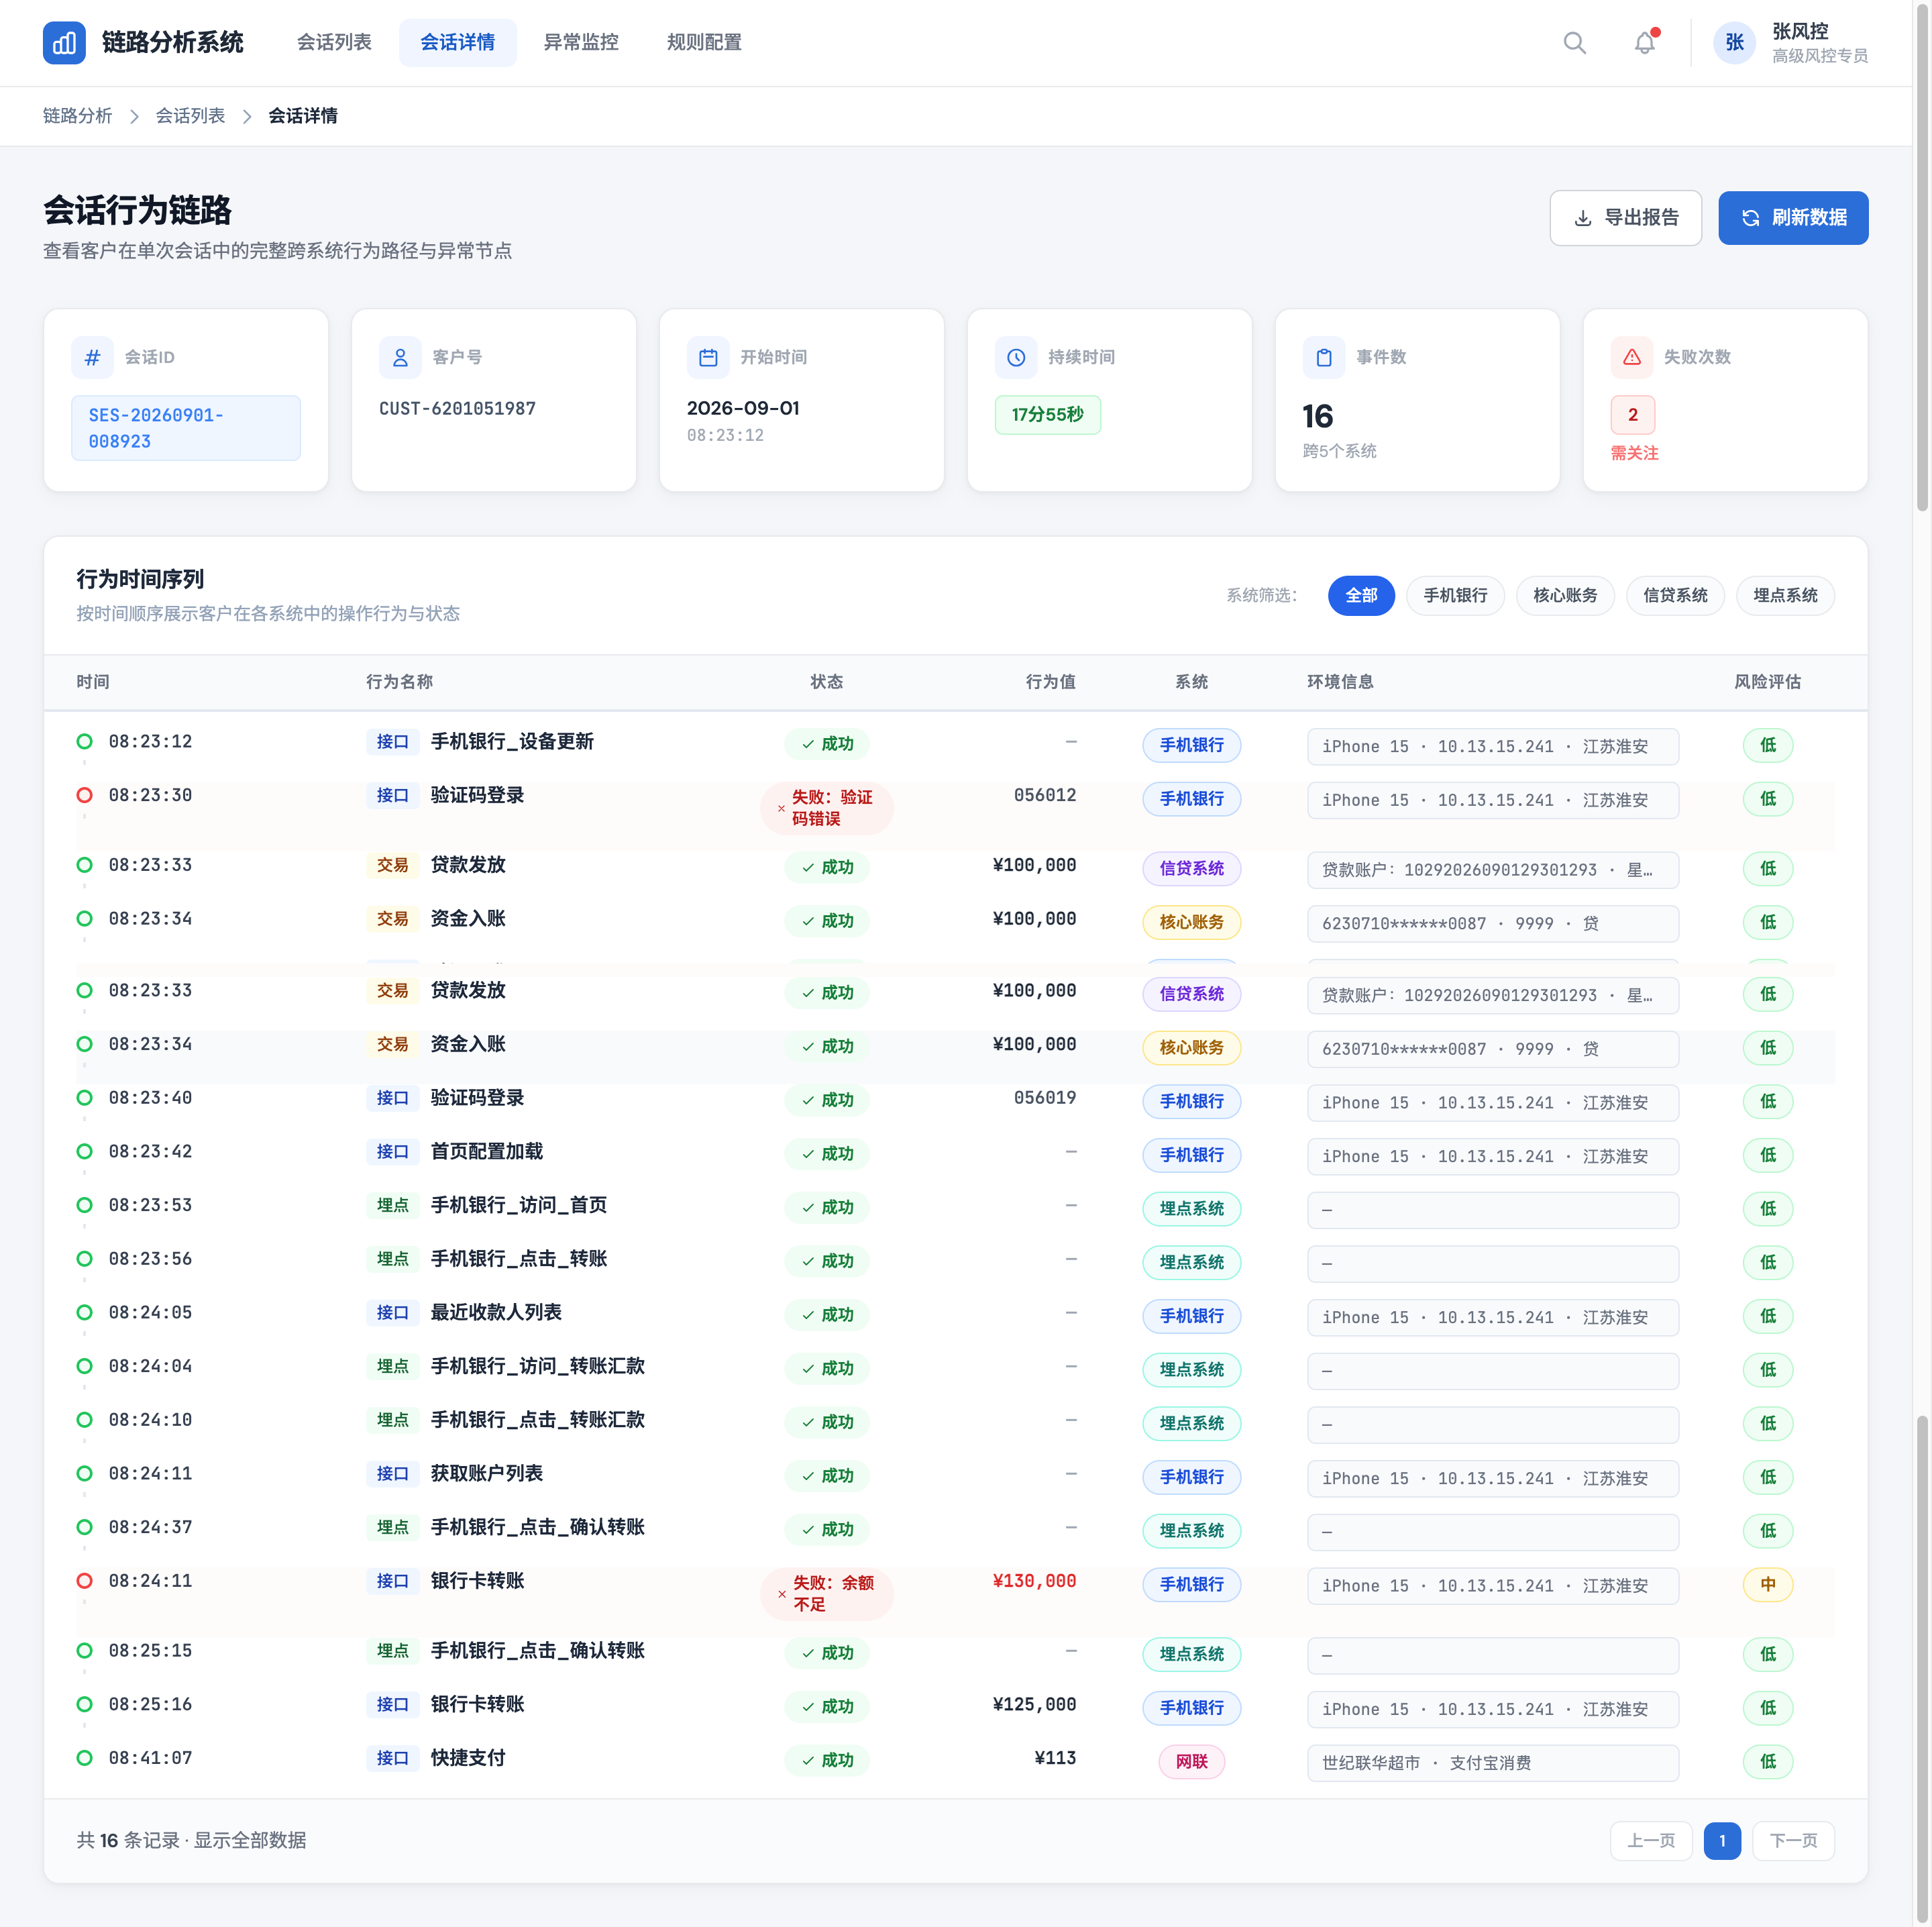Viewport: 1932px width, 1927px height.
Task: Switch to 异常监控 tab
Action: tap(581, 43)
